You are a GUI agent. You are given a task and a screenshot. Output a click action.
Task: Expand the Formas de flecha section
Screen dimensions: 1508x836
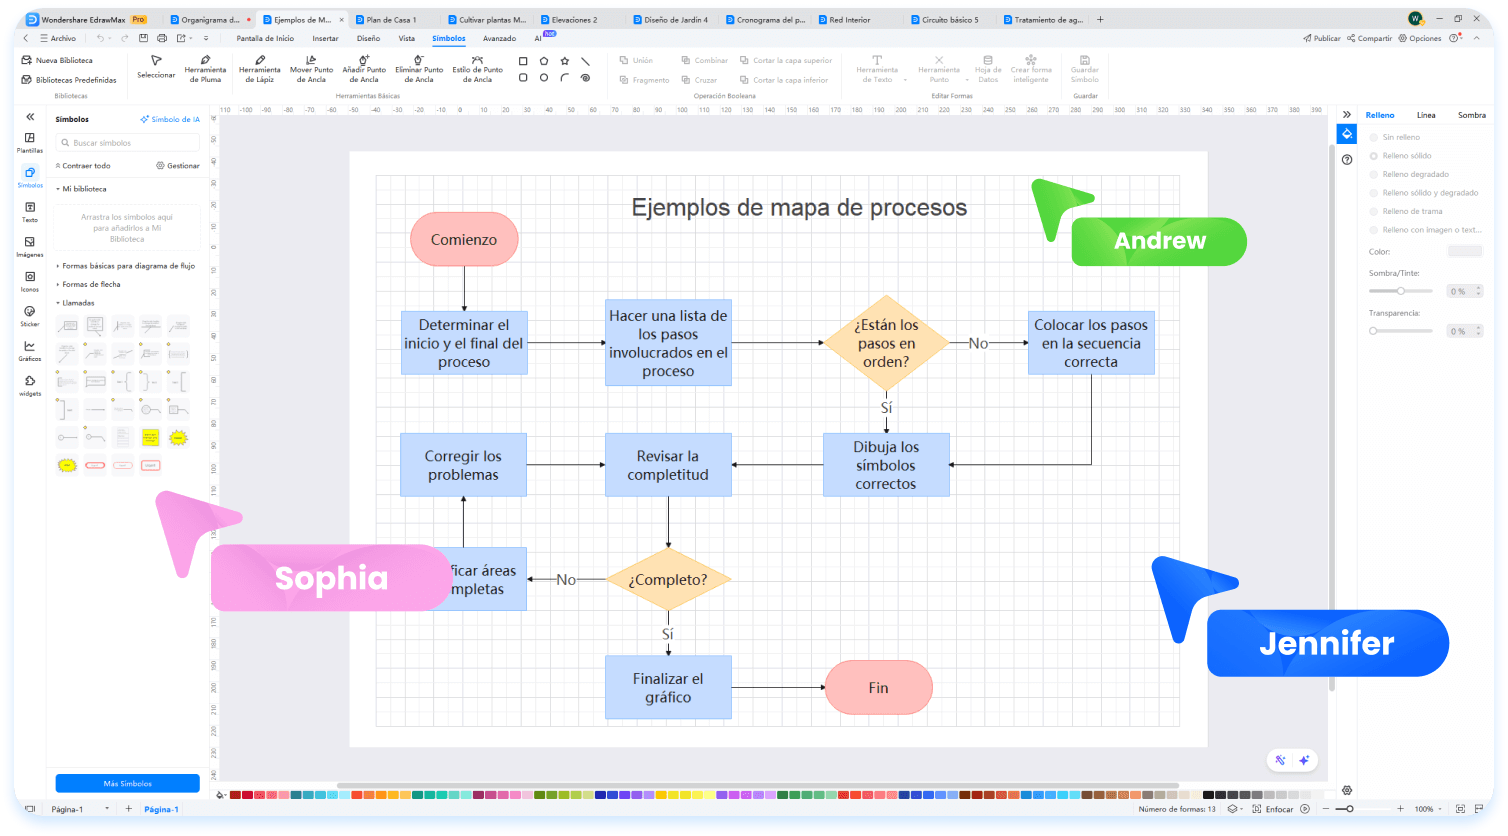pos(91,284)
